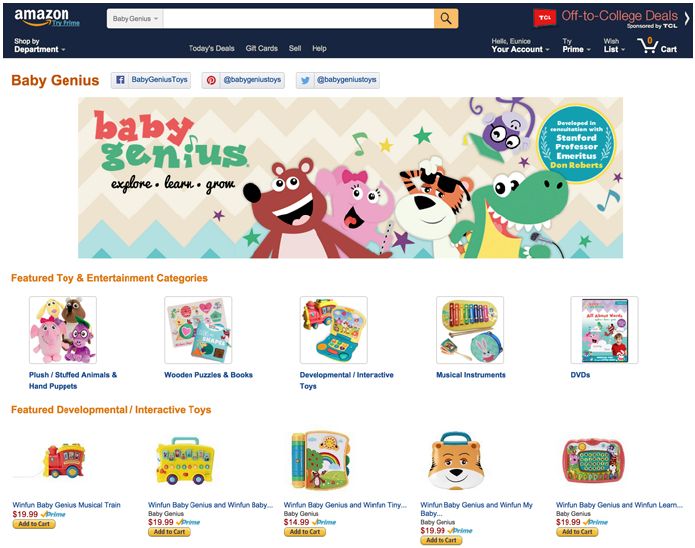
Task: Open the DVDs category thumbnail
Action: 604,330
